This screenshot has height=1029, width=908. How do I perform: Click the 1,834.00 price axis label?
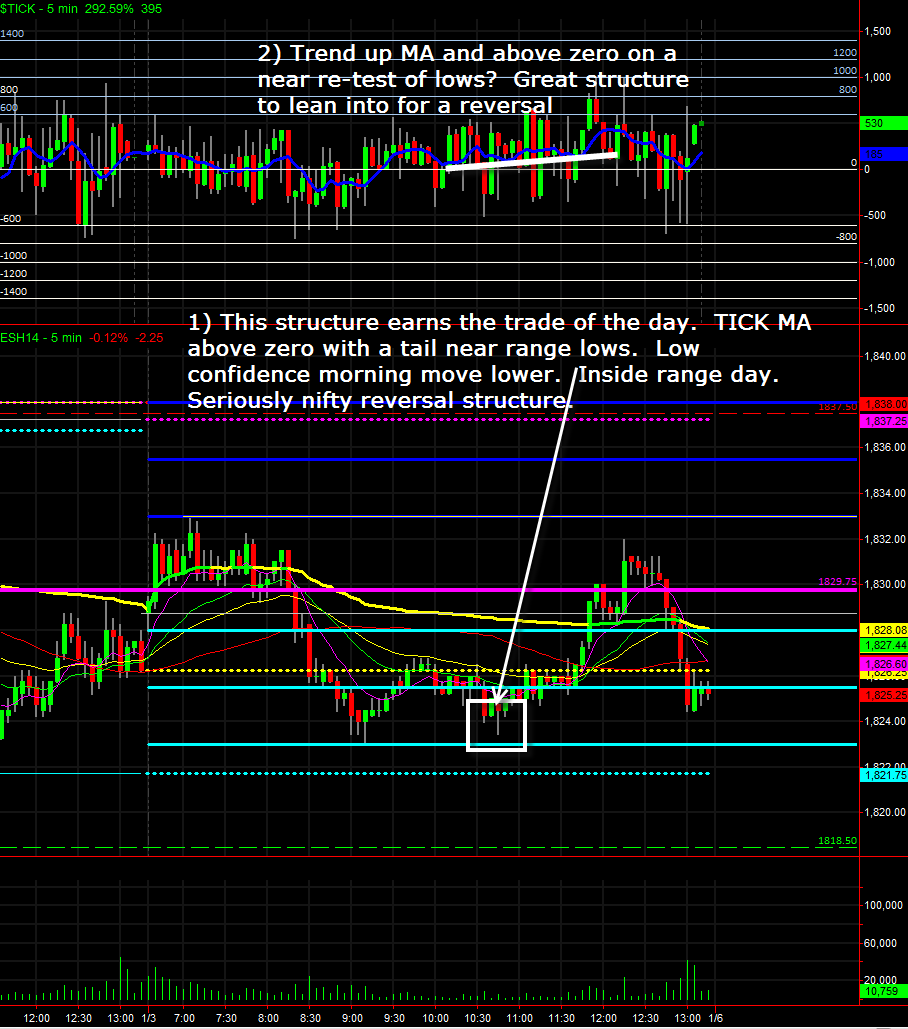click(x=885, y=493)
